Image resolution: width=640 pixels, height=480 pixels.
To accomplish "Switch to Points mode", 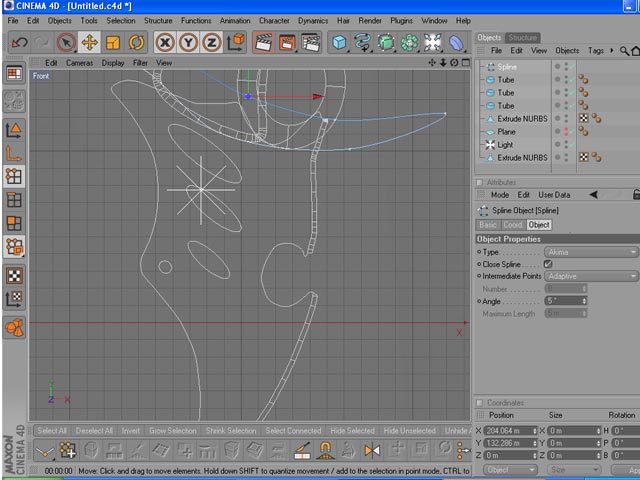I will 14,176.
